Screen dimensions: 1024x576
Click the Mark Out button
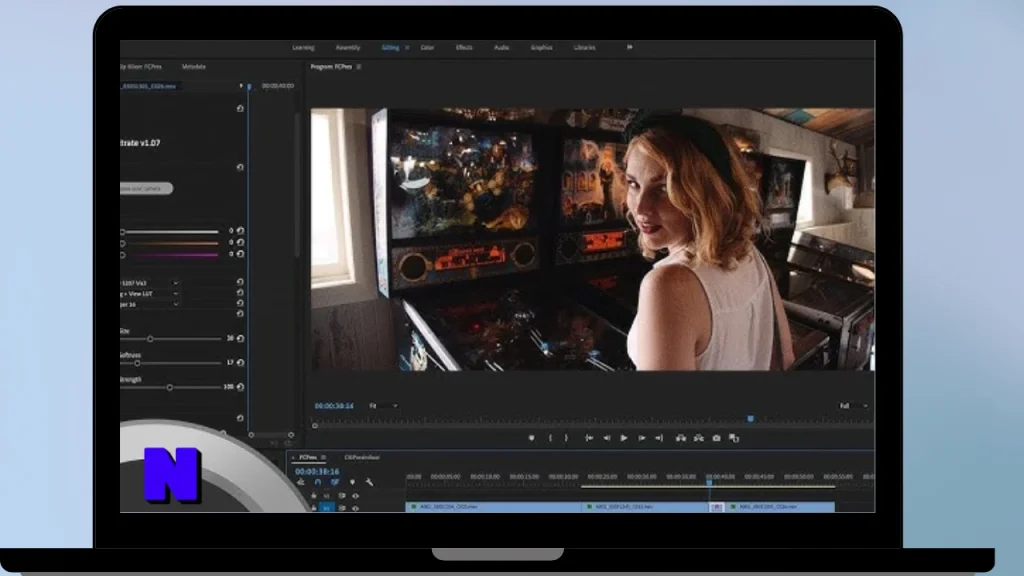[x=566, y=438]
